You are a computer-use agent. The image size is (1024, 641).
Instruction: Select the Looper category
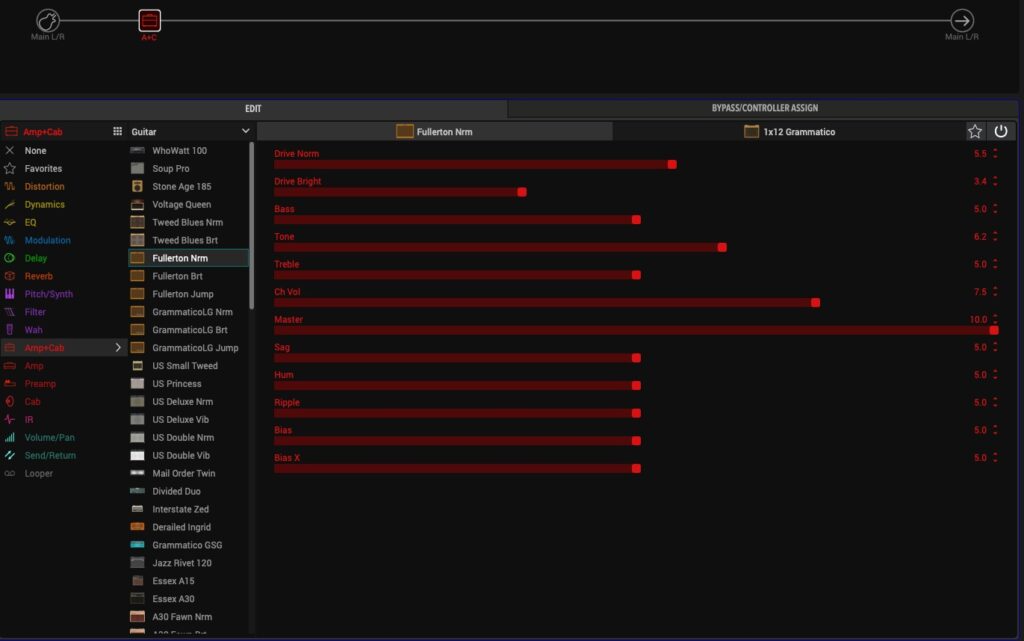38,474
